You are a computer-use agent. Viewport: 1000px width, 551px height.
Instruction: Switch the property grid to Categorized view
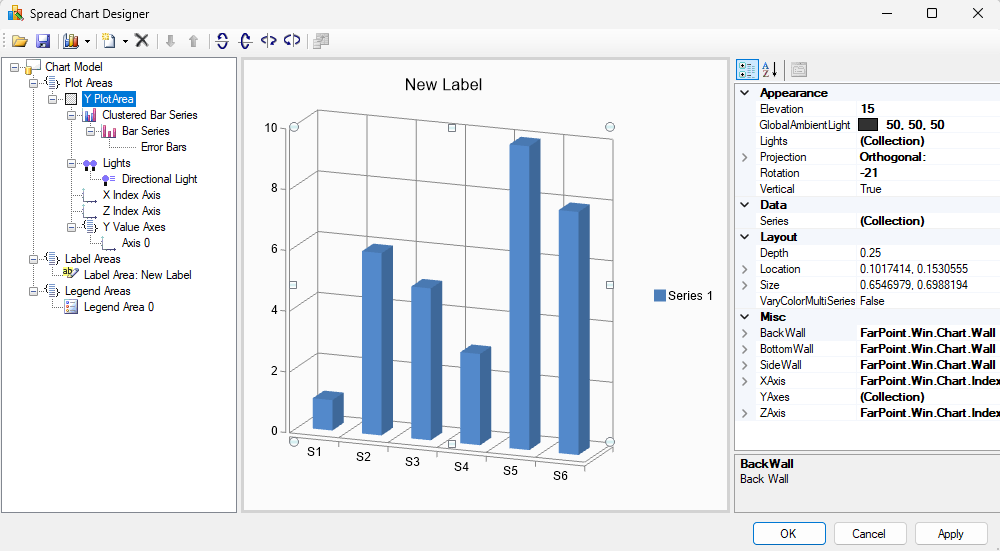pos(747,70)
